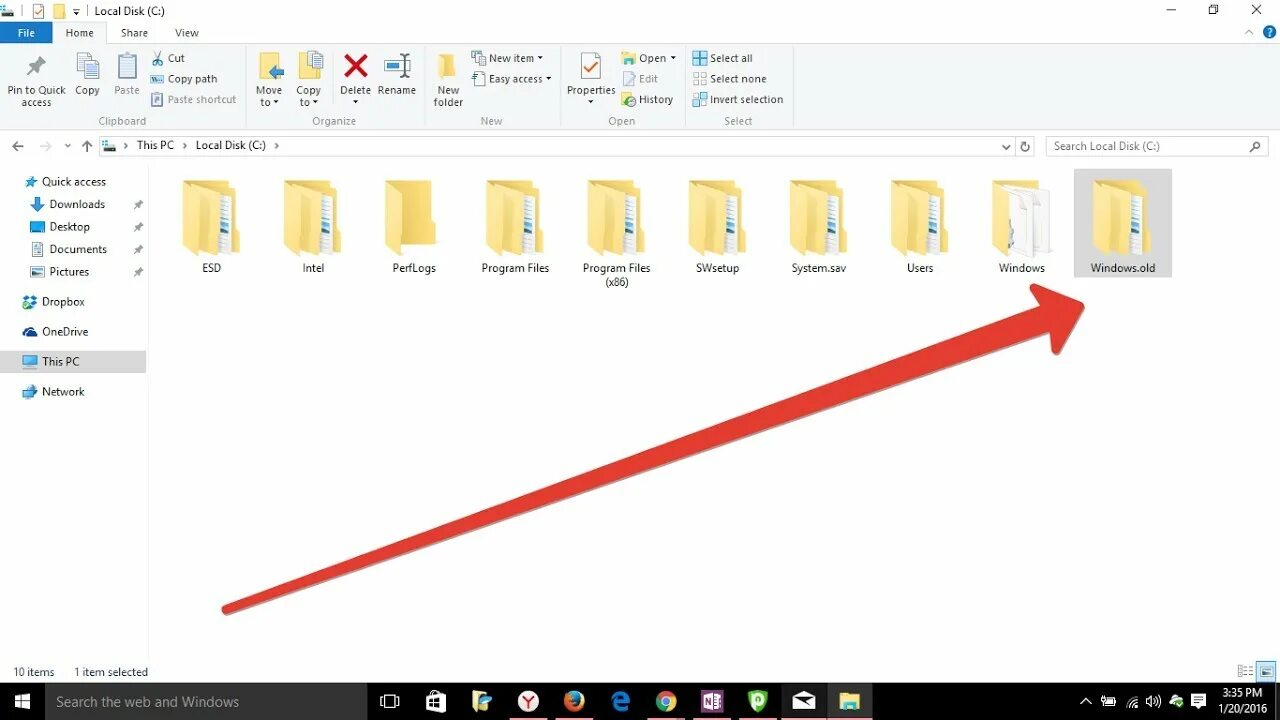1280x720 pixels.
Task: Select the System.sav folder
Action: pyautogui.click(x=818, y=225)
